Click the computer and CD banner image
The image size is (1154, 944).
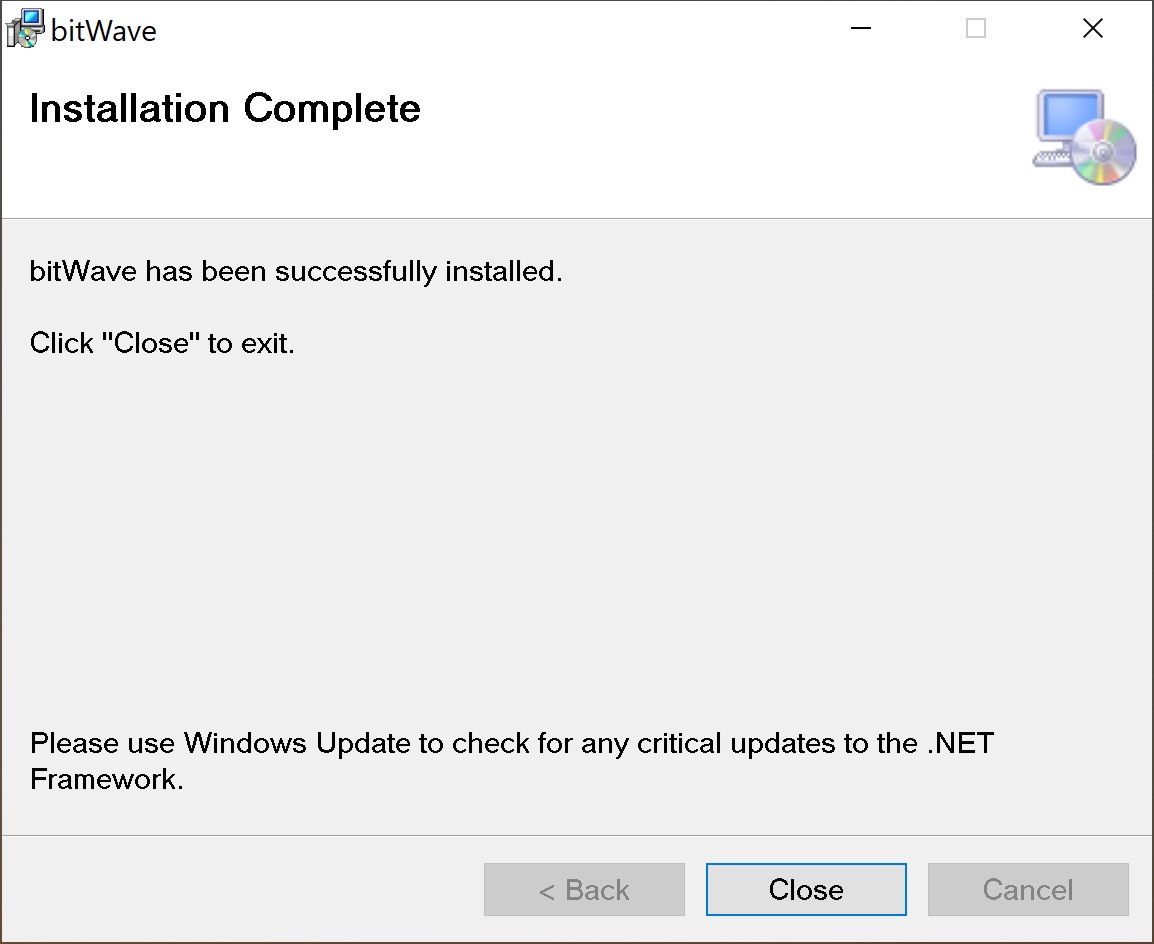1084,137
